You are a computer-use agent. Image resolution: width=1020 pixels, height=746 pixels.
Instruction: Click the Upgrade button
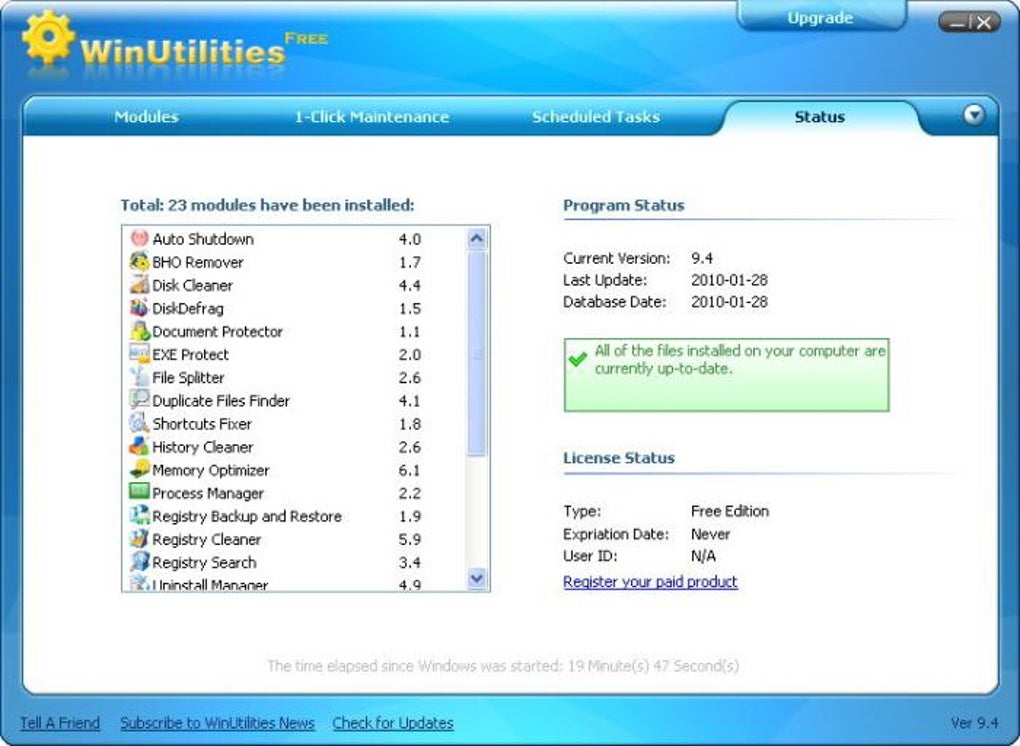pos(820,18)
